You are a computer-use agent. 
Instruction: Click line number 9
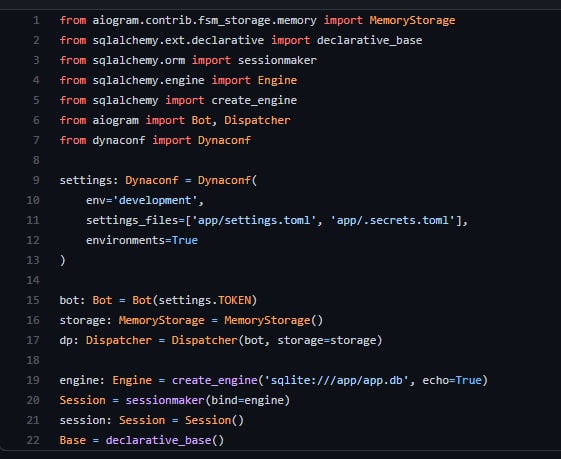36,180
